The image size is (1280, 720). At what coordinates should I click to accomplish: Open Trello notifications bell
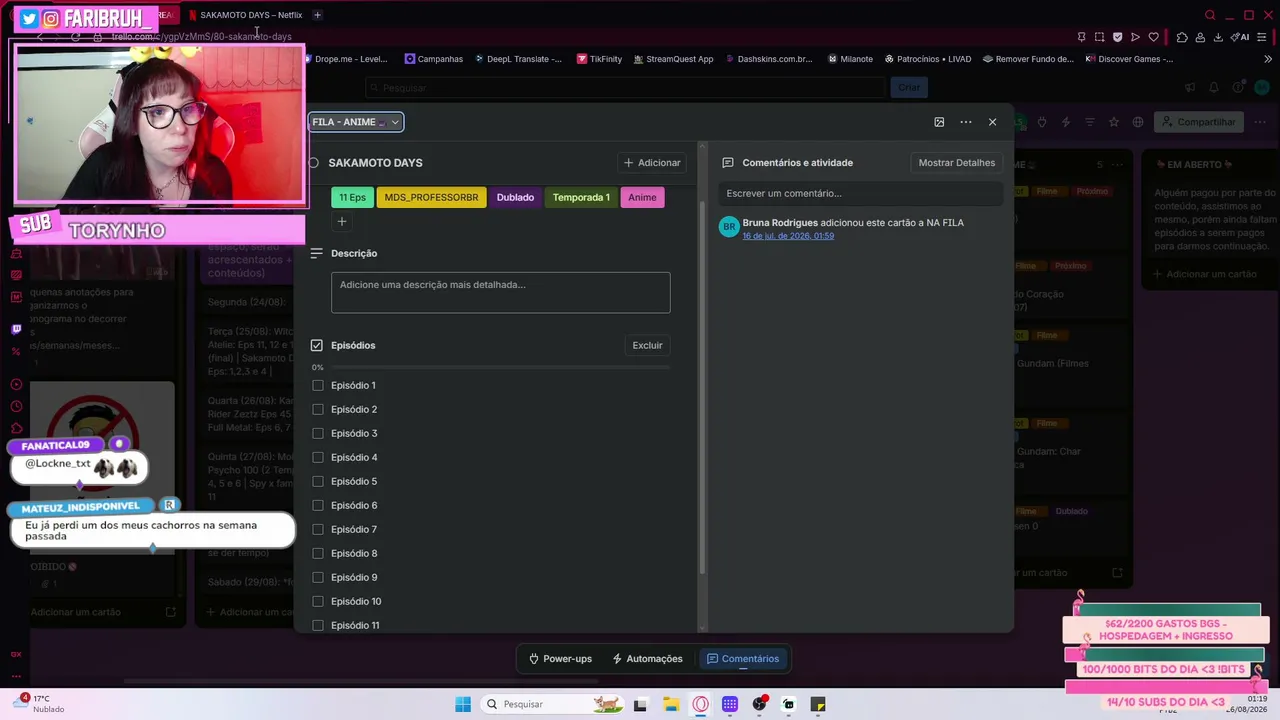point(1214,88)
